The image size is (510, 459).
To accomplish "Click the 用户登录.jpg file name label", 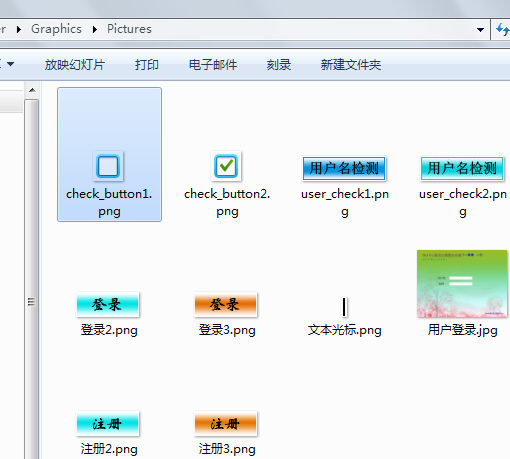I will [x=463, y=330].
